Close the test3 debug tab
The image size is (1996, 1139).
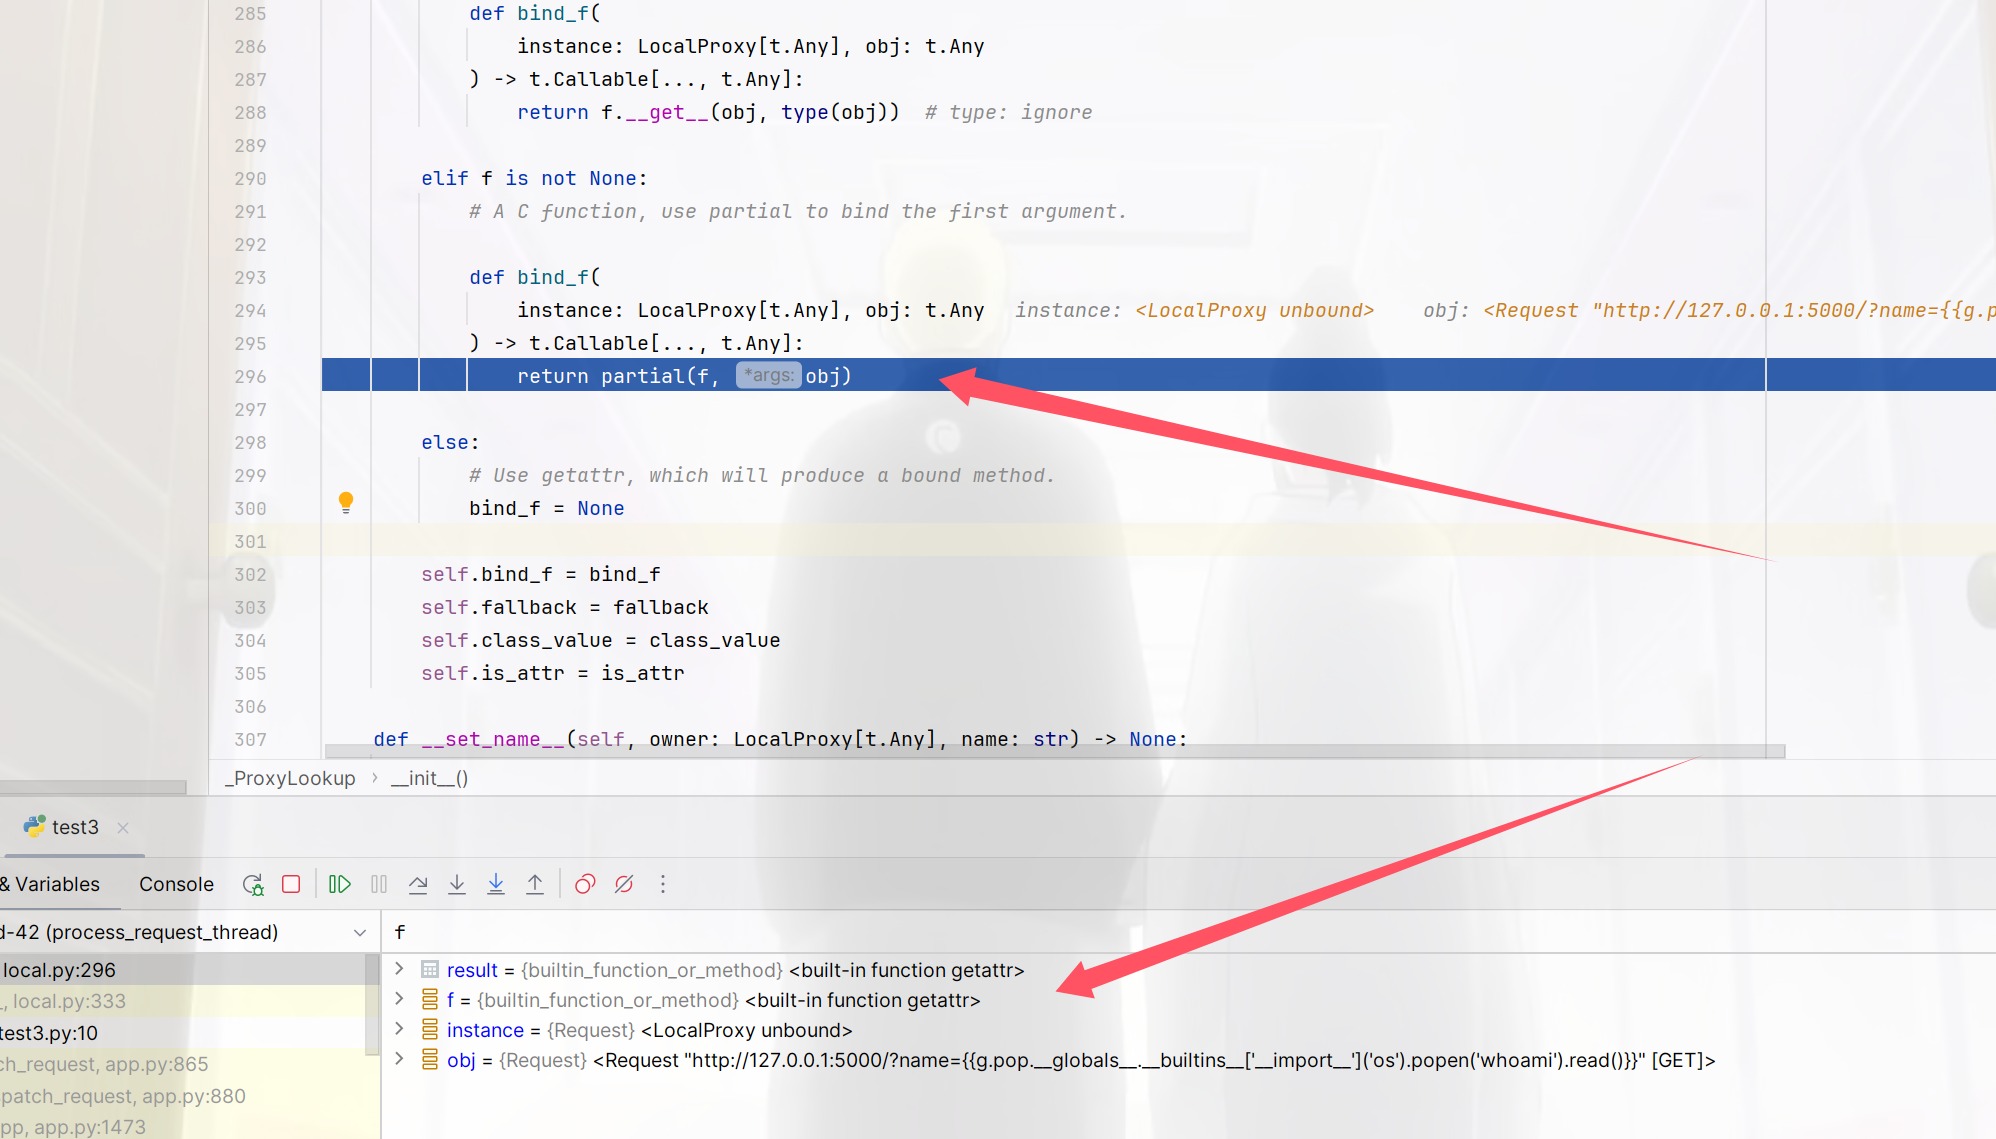[x=123, y=827]
